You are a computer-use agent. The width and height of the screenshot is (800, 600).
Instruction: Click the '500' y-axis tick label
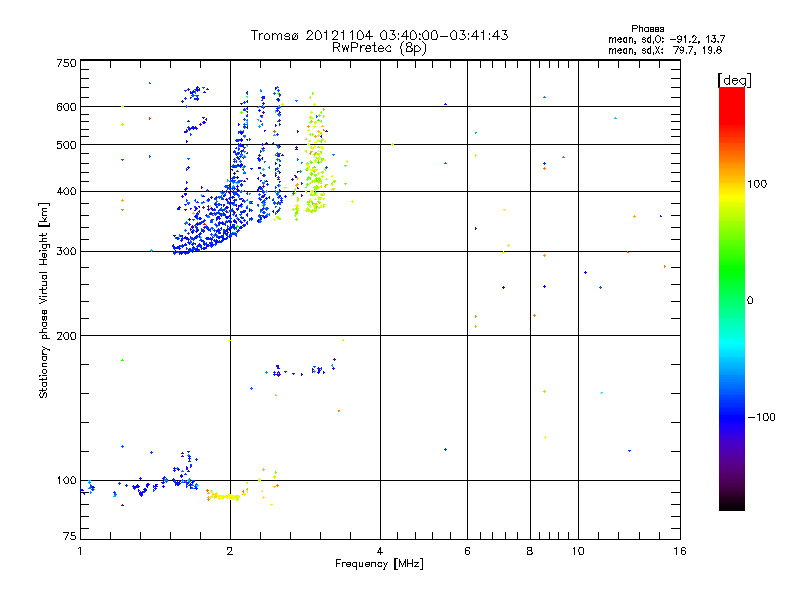pyautogui.click(x=67, y=145)
